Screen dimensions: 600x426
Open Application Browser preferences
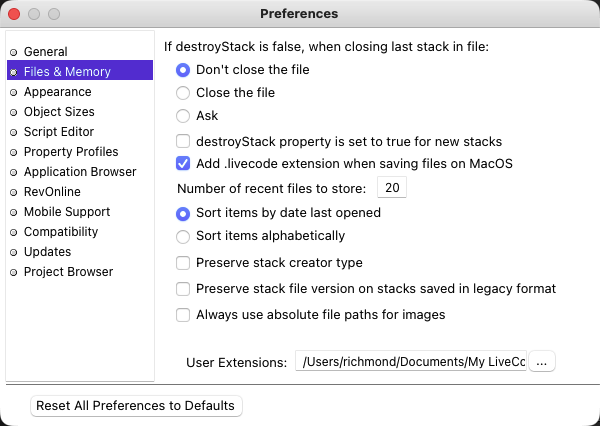[79, 171]
